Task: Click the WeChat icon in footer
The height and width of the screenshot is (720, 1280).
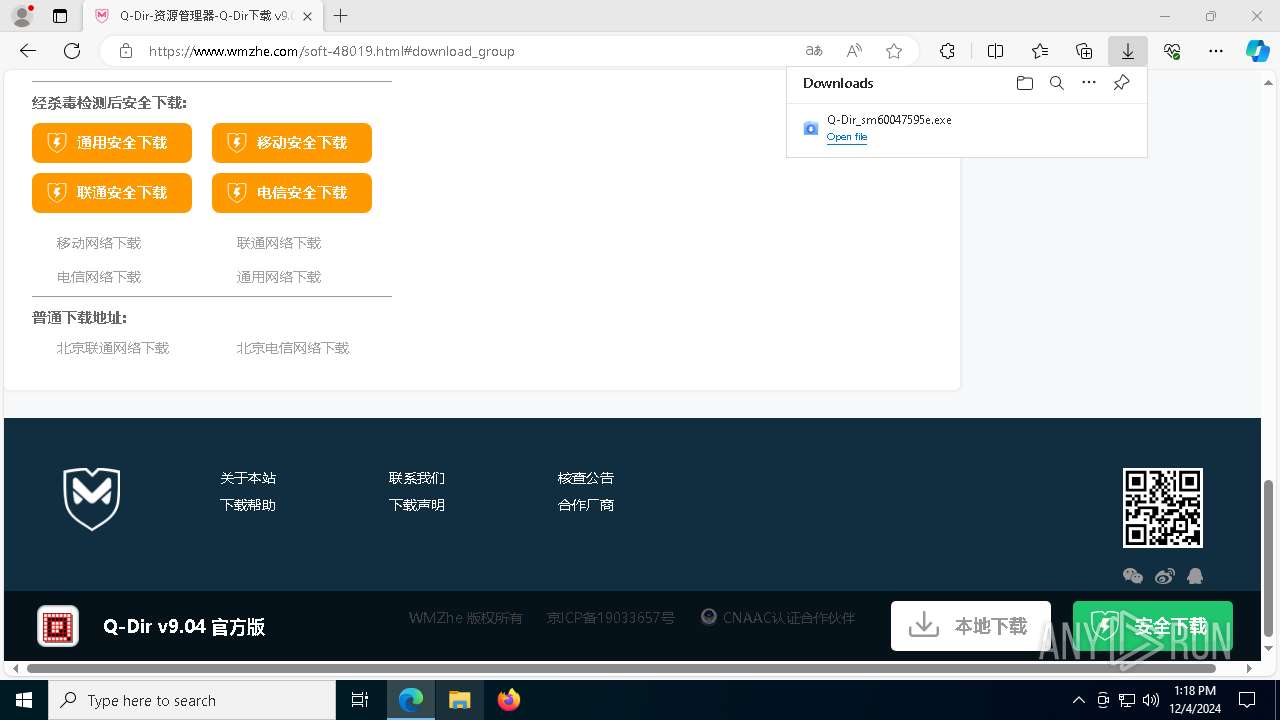Action: click(1133, 576)
